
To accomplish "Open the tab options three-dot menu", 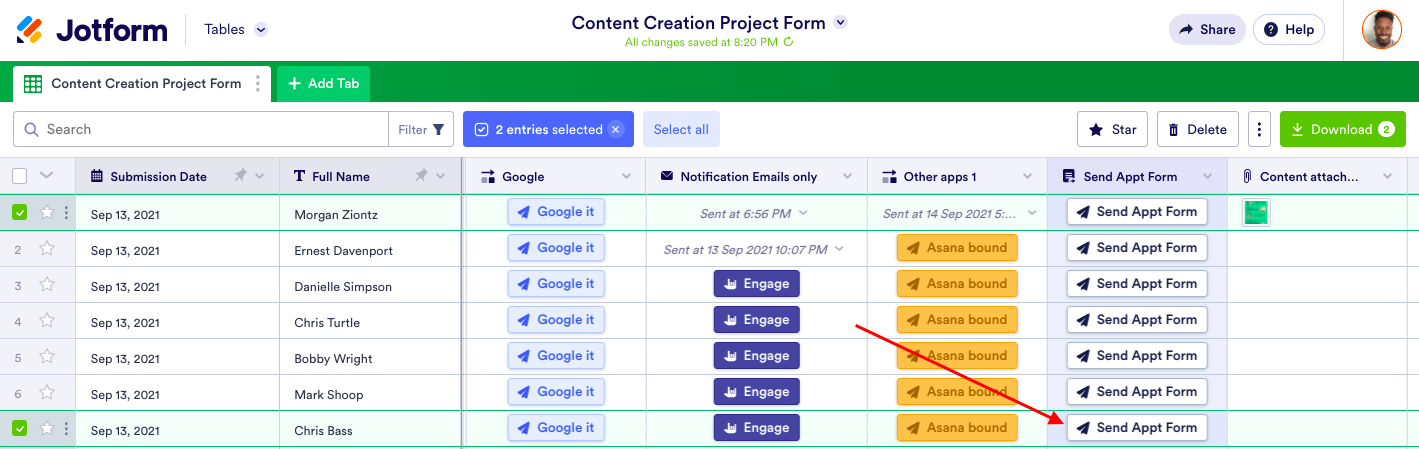I will (258, 84).
